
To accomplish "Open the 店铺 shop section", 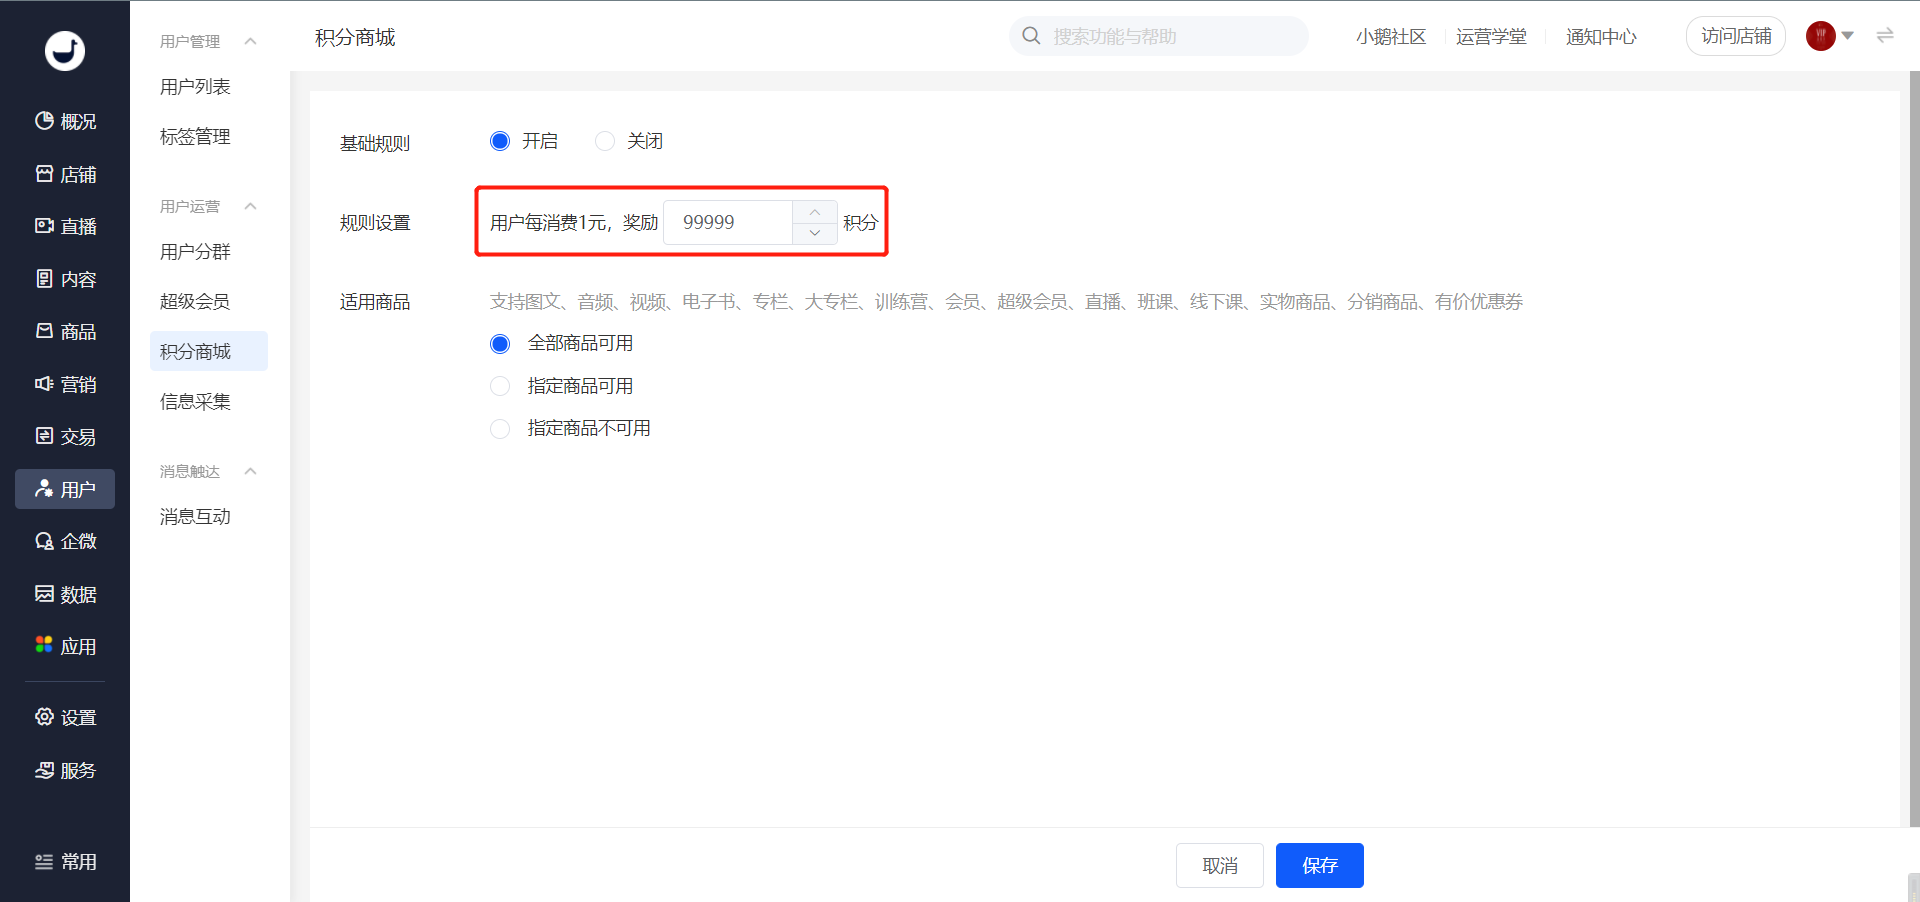I will [x=65, y=174].
